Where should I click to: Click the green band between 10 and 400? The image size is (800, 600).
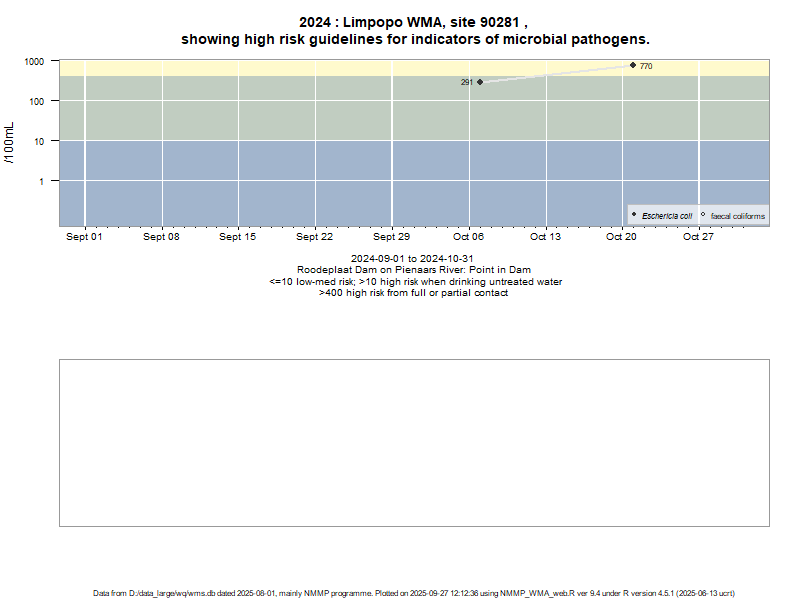[x=300, y=108]
